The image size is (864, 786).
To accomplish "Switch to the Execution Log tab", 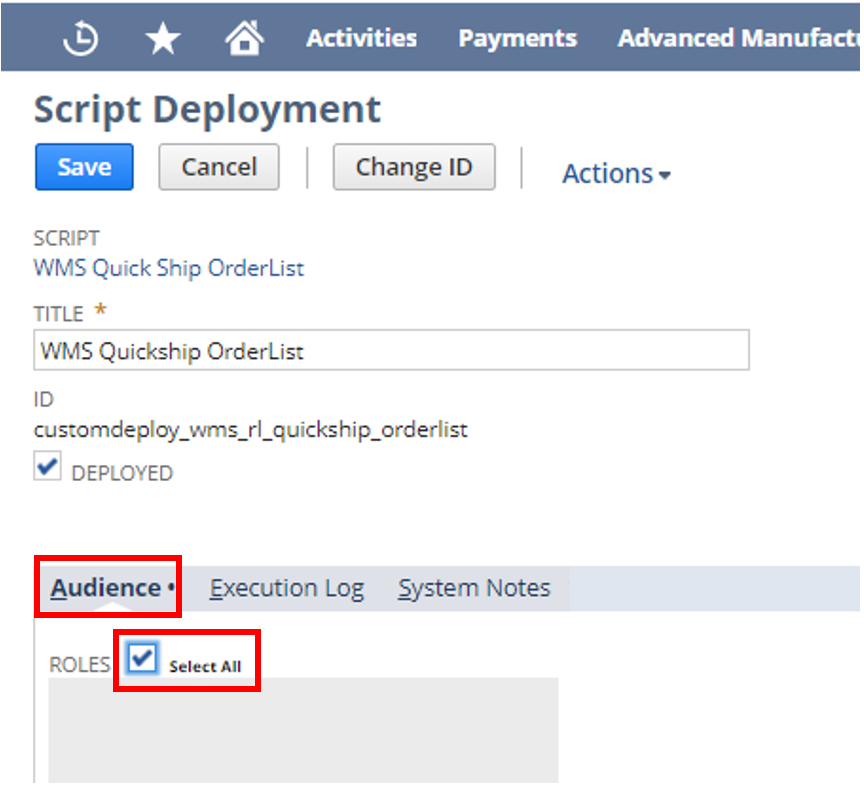I will (x=286, y=589).
